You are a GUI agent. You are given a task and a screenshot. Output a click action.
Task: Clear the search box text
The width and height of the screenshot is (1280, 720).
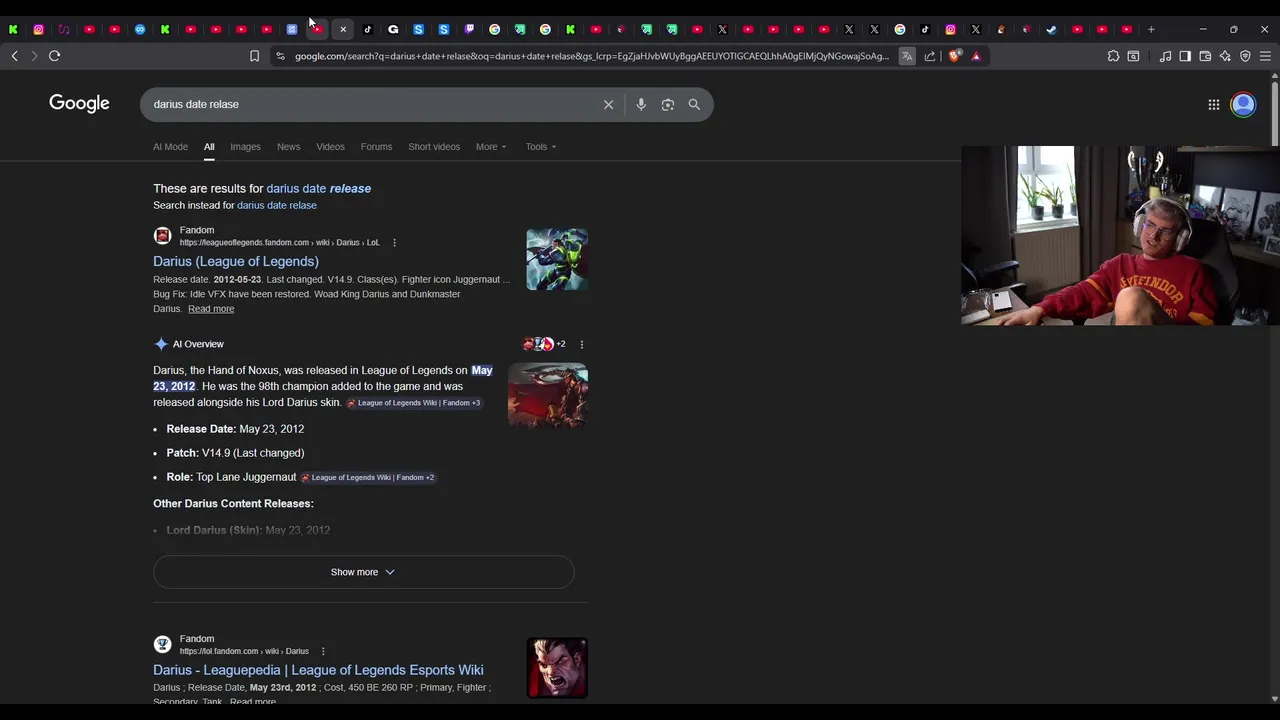click(608, 104)
